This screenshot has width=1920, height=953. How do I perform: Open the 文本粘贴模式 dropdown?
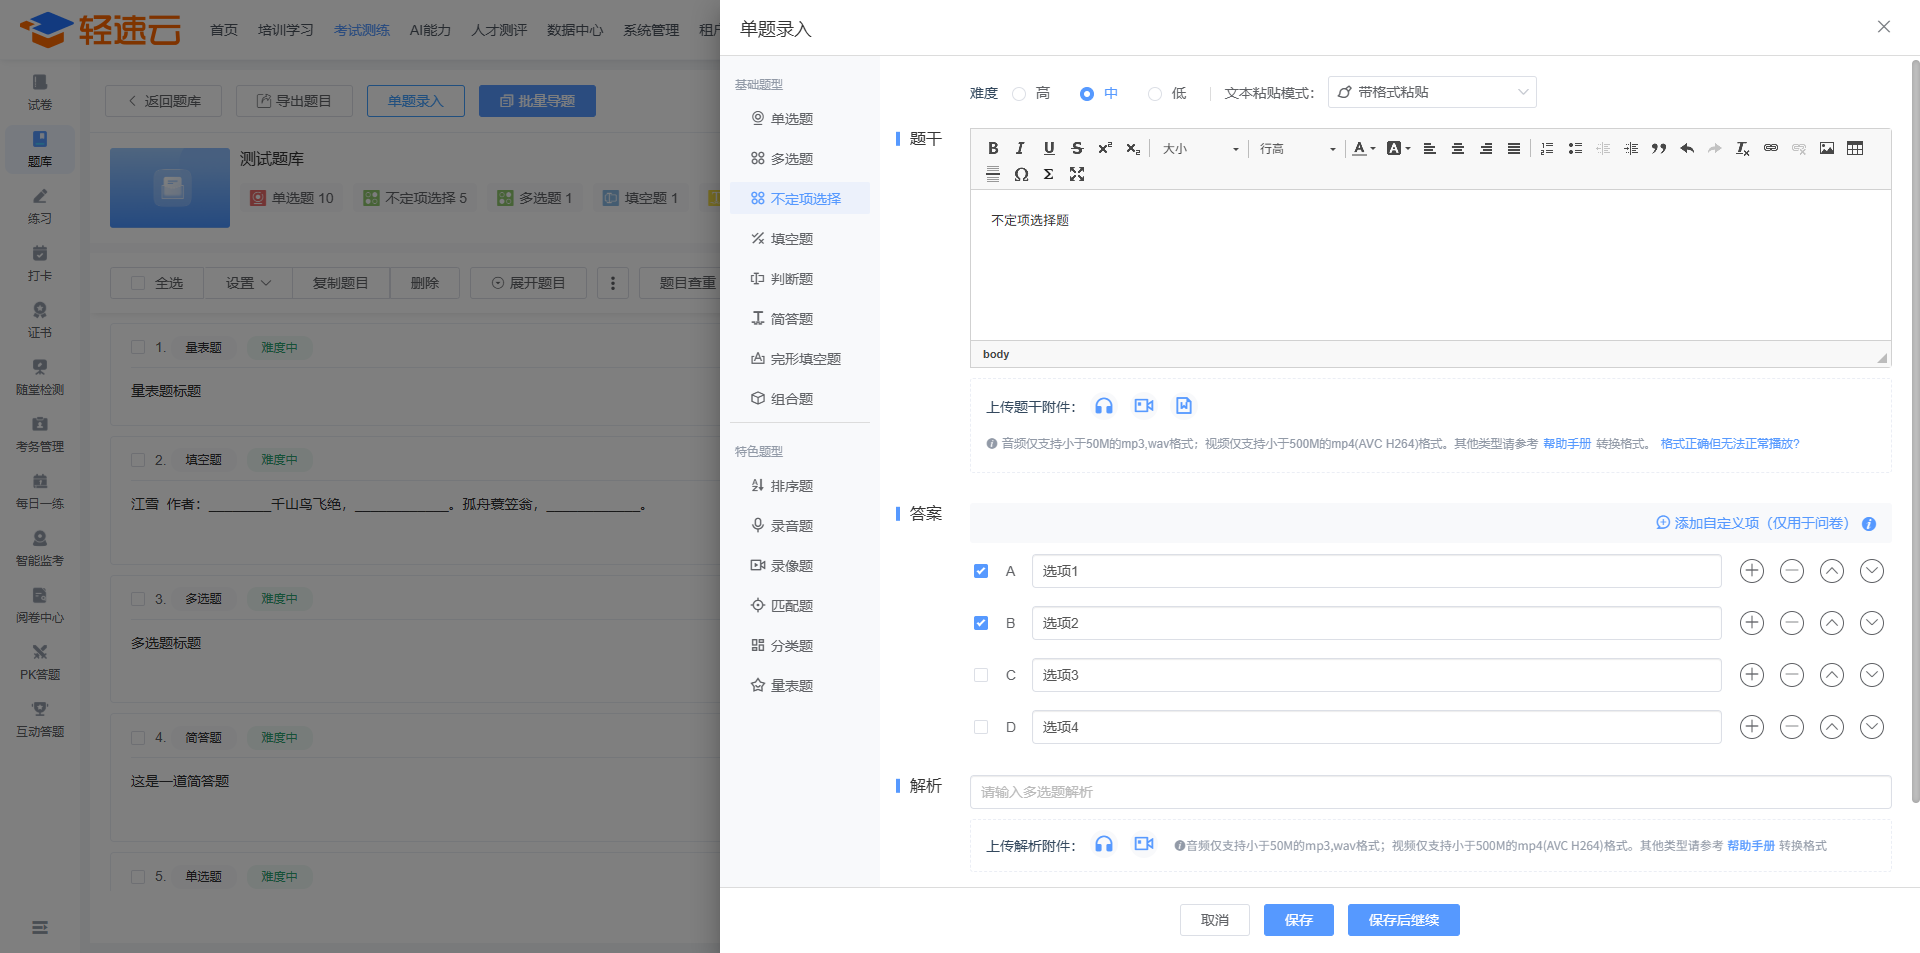1432,92
